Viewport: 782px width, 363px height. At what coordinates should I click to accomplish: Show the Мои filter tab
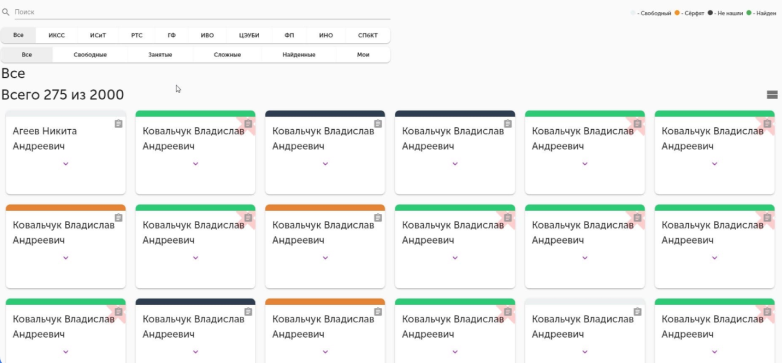363,55
